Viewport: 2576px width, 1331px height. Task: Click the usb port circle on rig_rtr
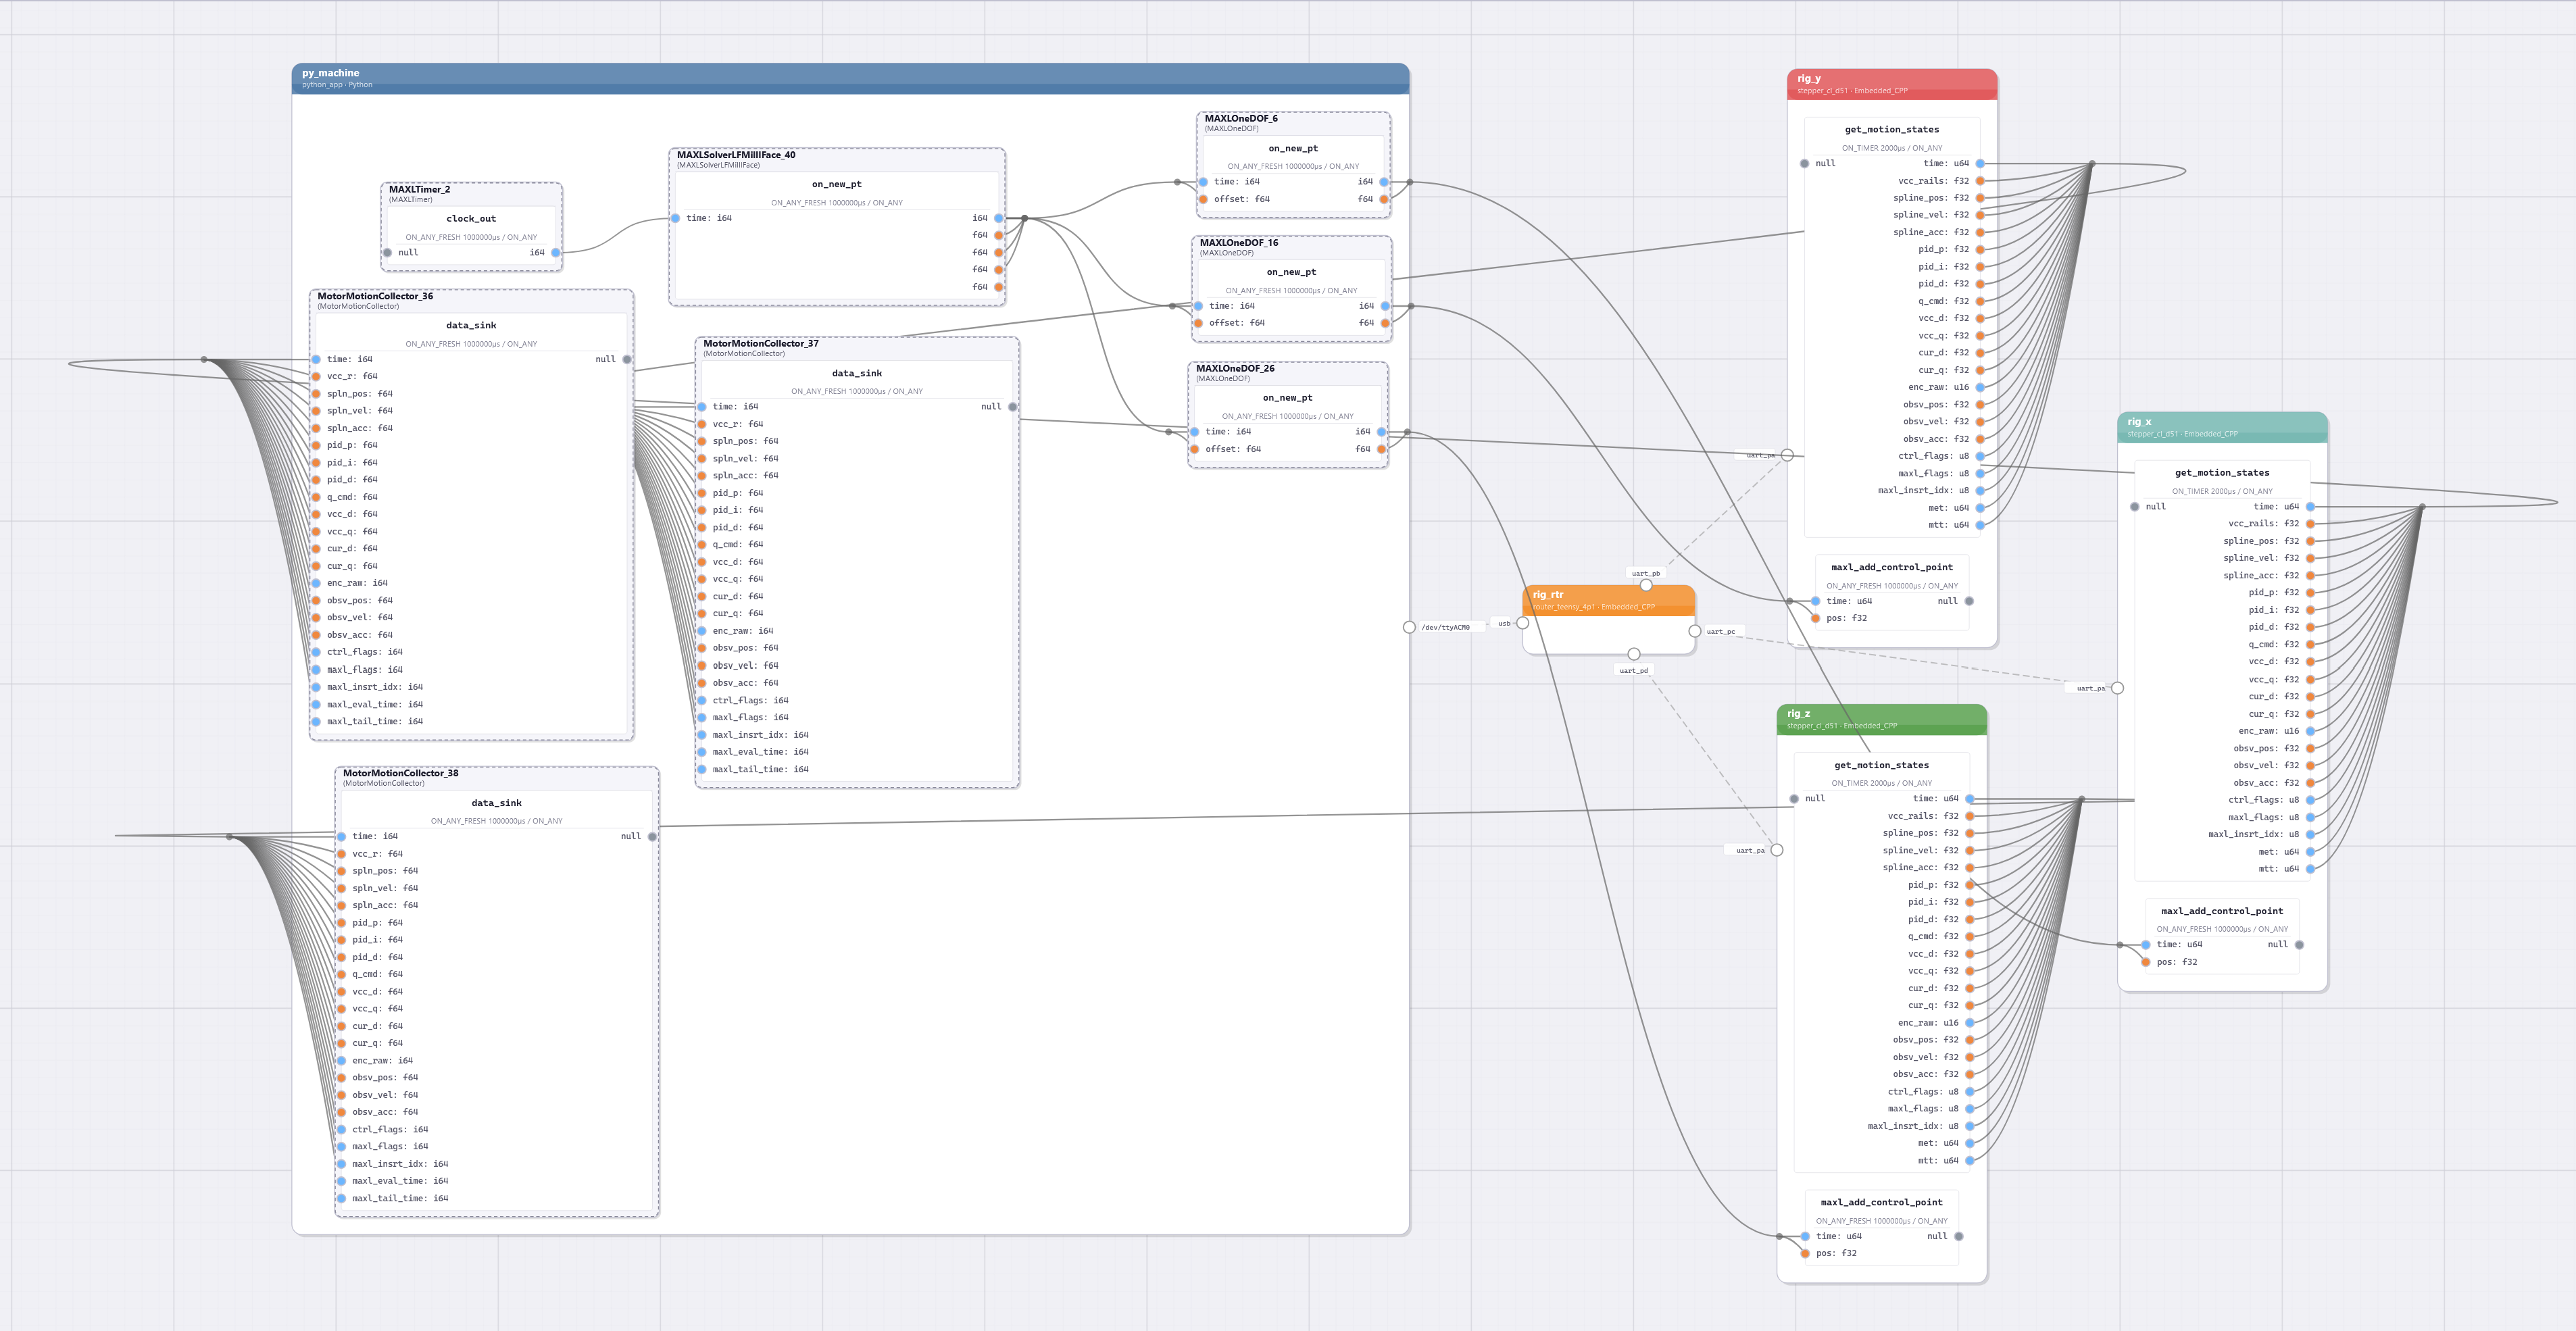(1523, 623)
